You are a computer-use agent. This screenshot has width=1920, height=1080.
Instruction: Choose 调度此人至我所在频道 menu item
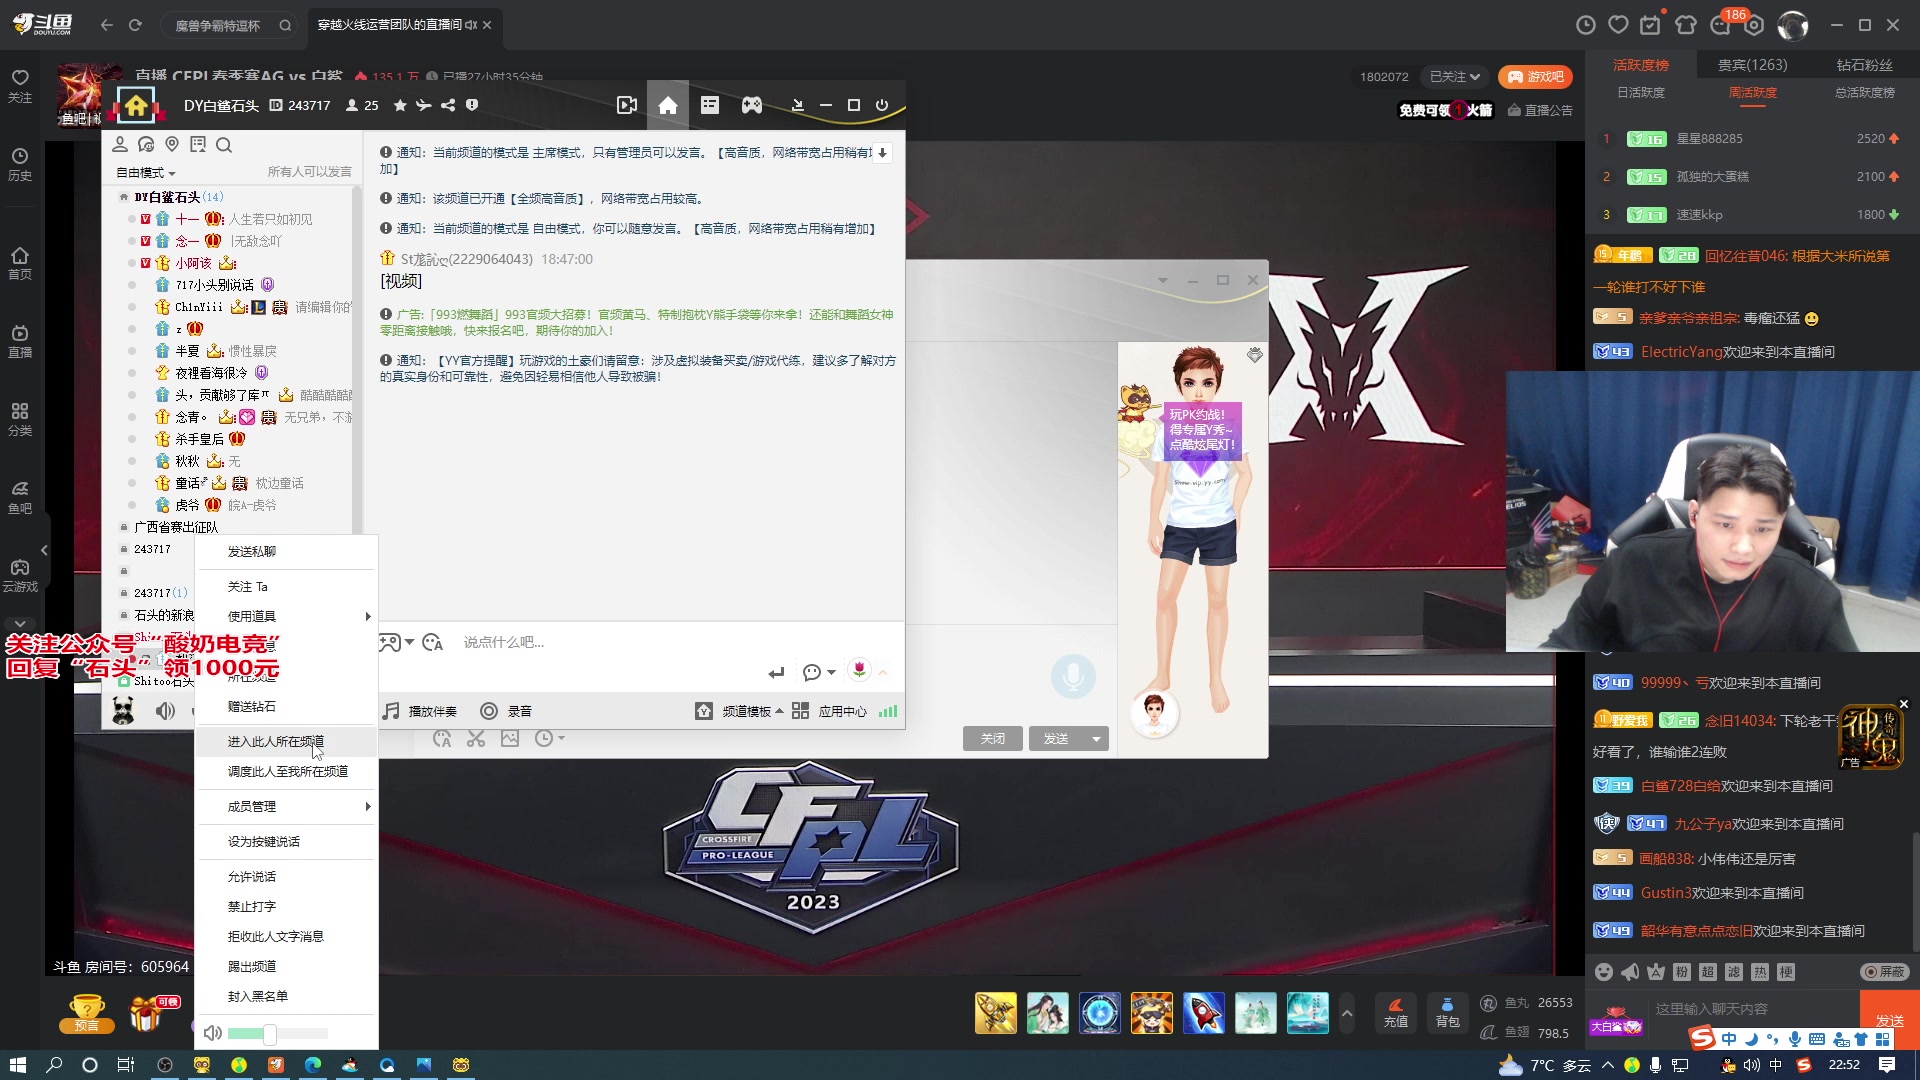287,771
